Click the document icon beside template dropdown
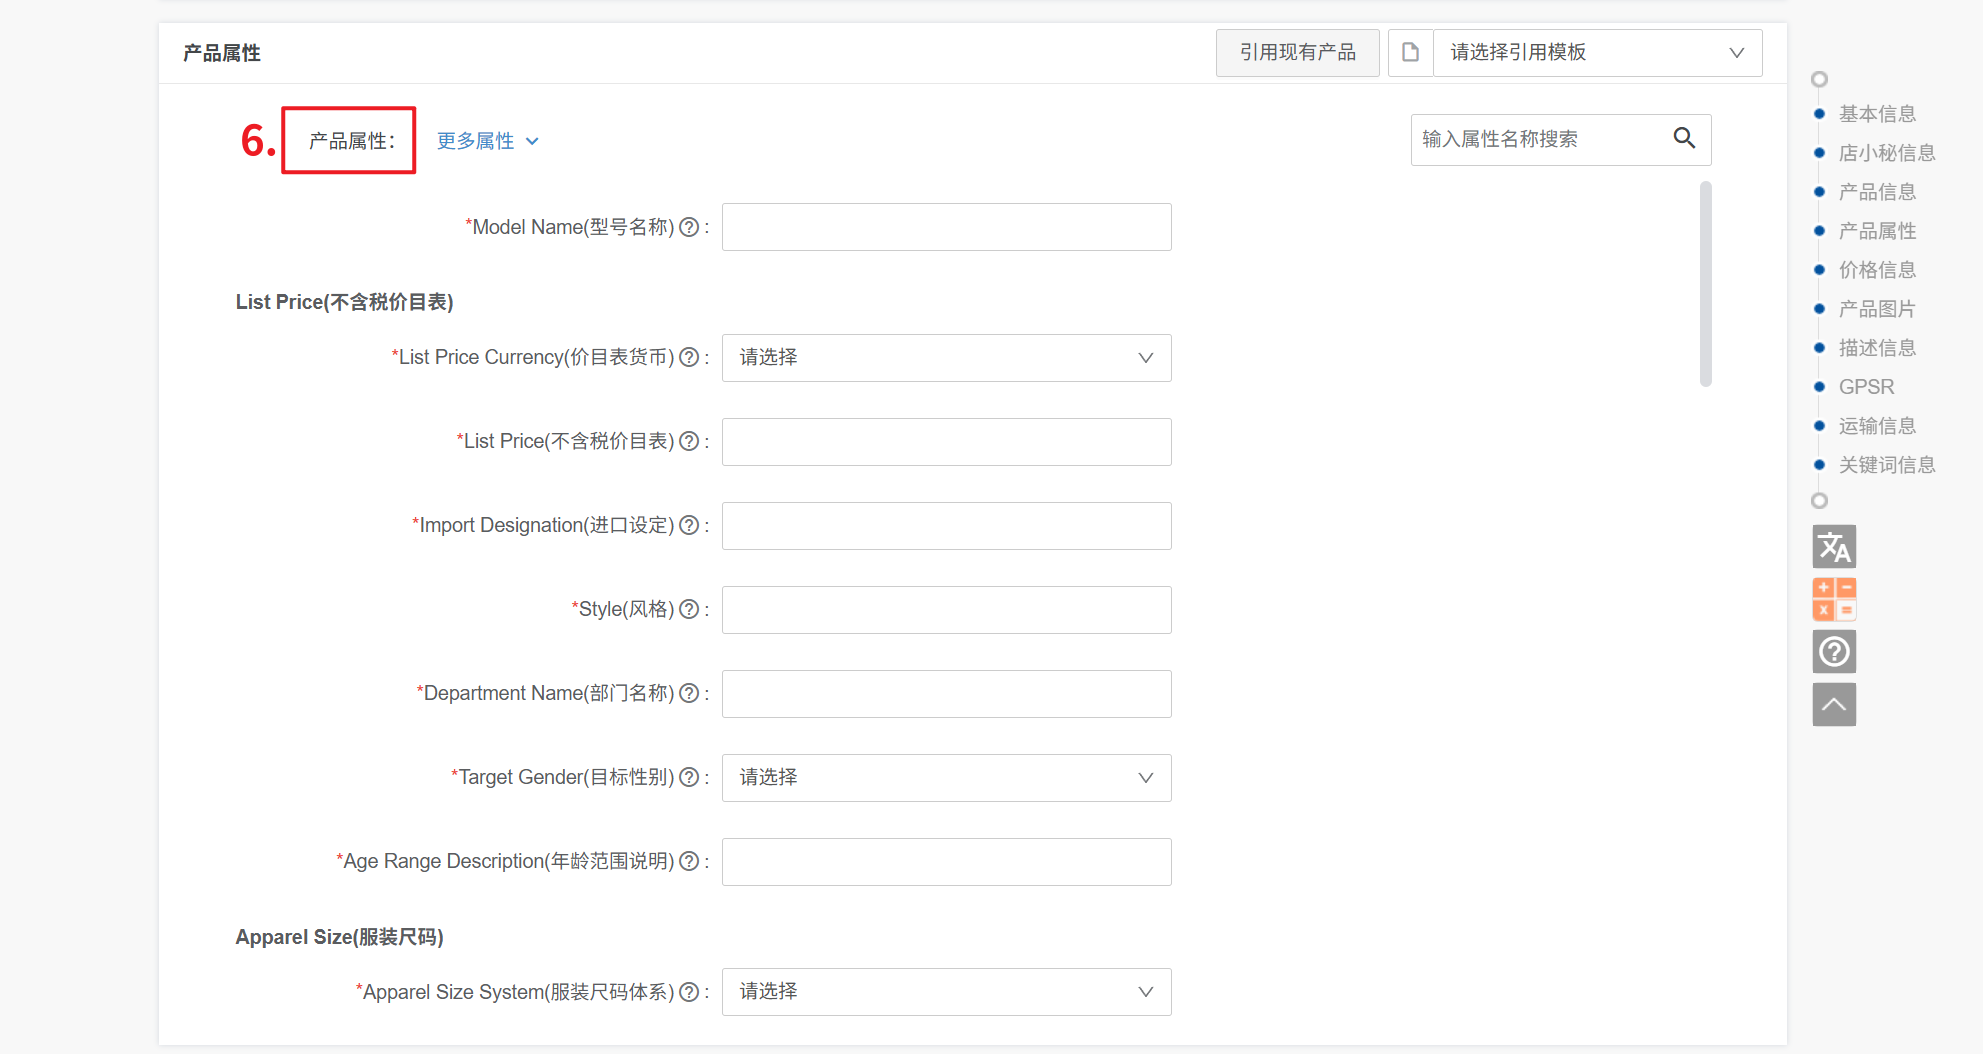This screenshot has width=1983, height=1054. pos(1410,53)
